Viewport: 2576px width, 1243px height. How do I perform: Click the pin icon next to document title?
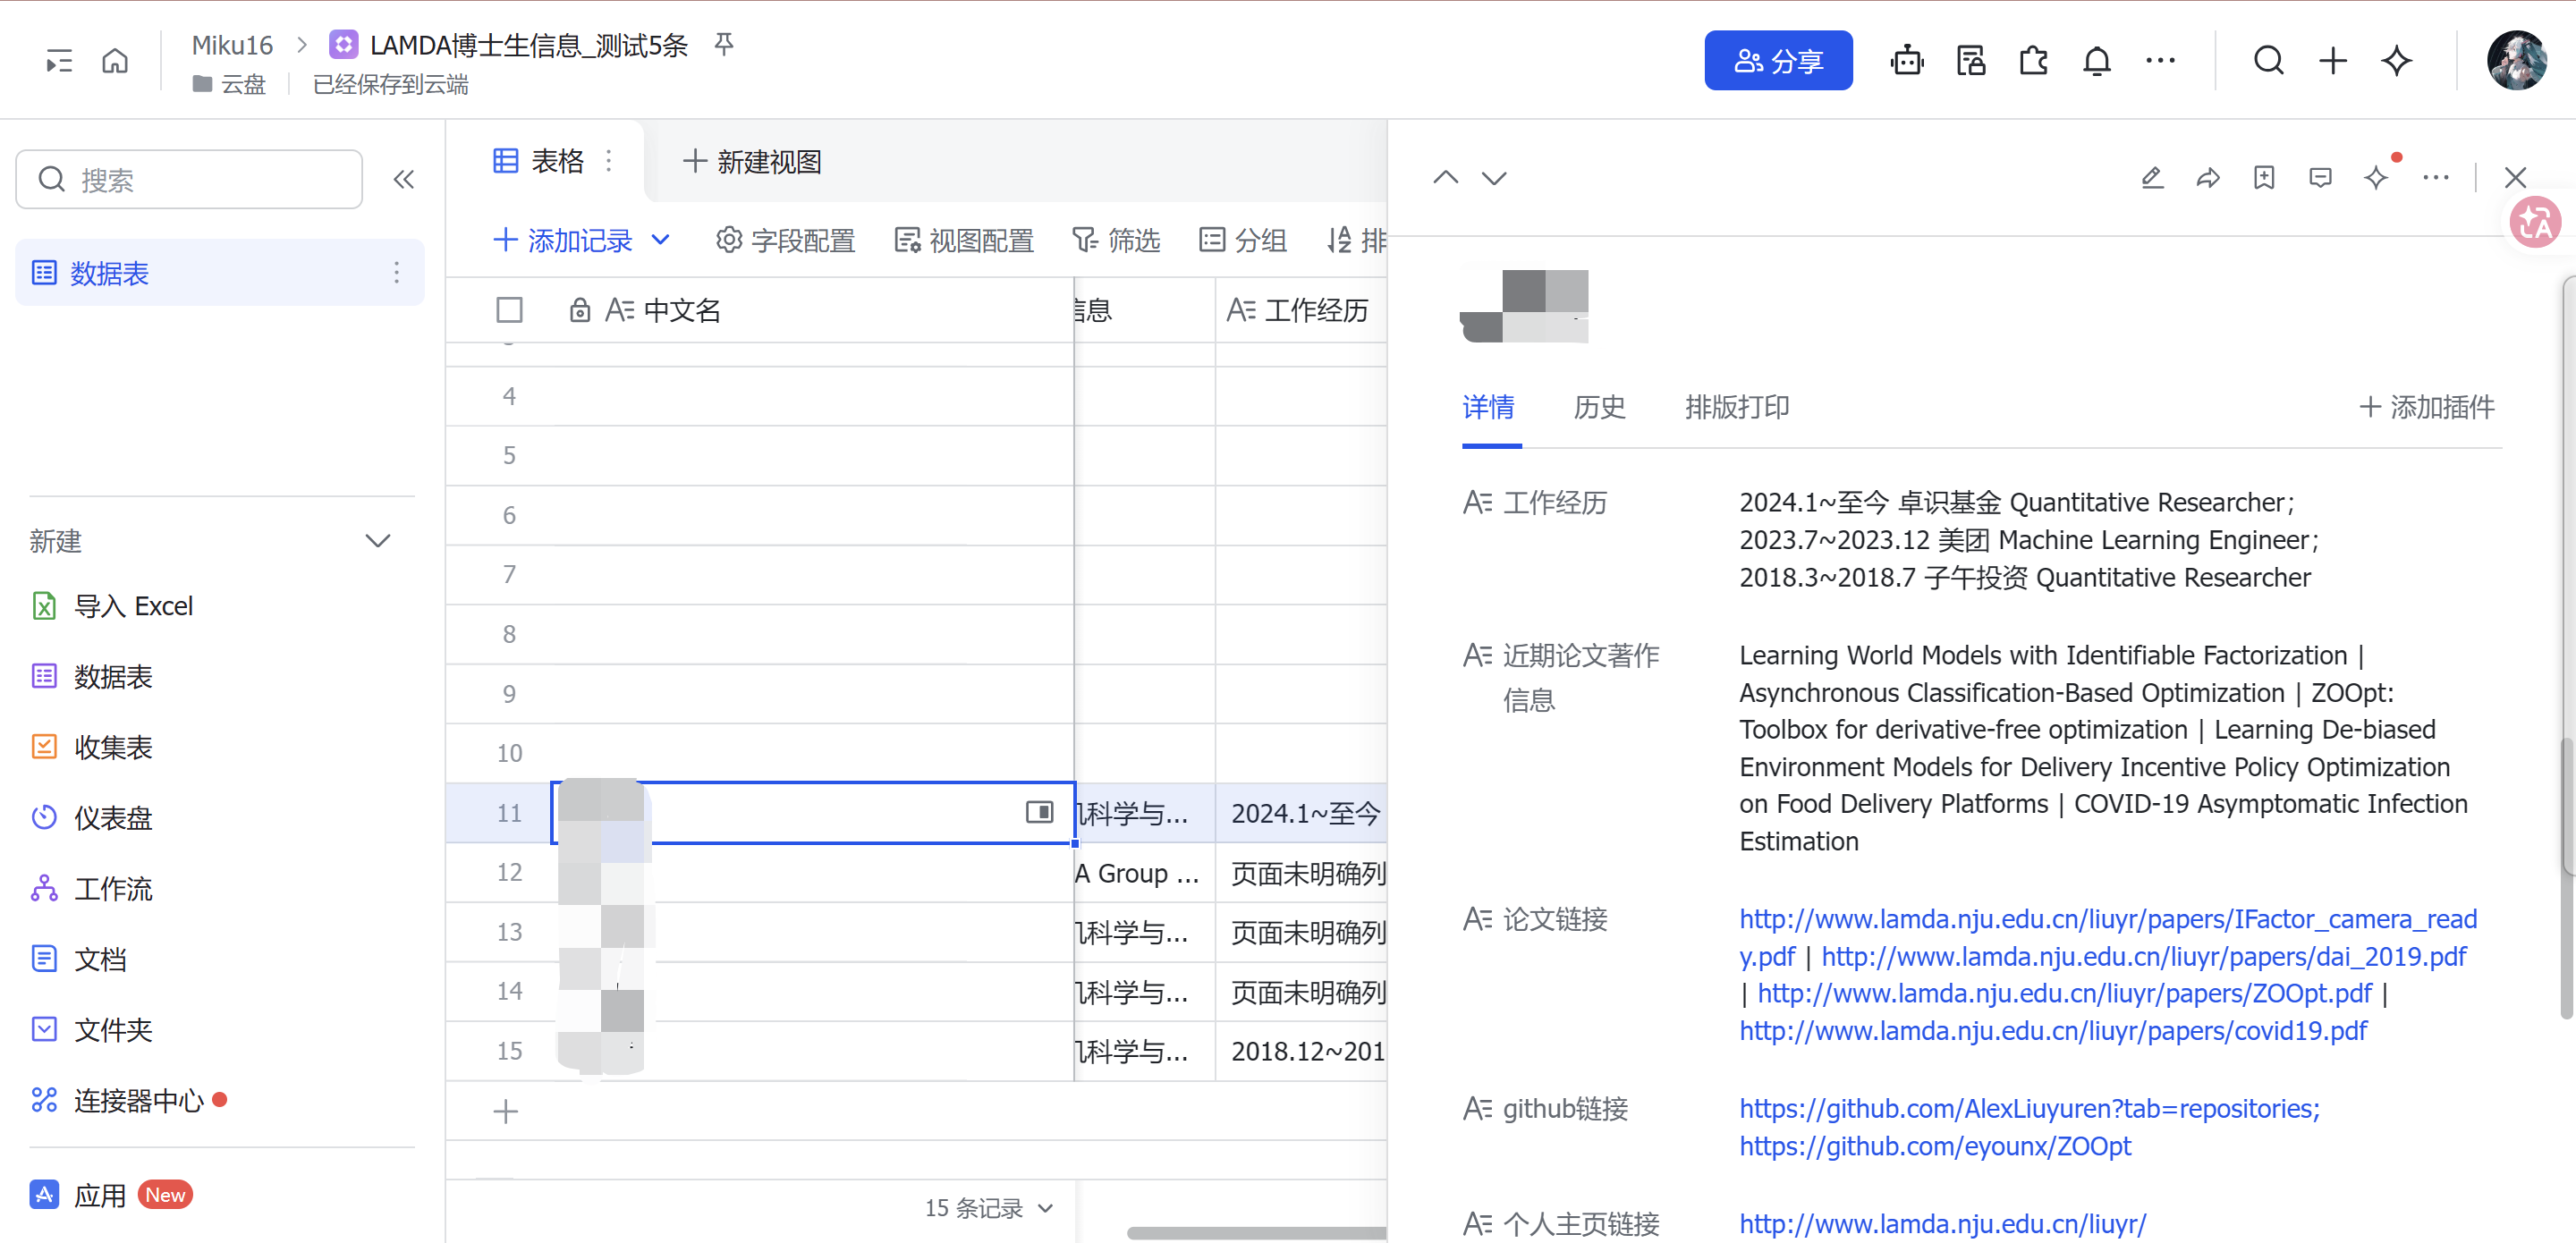724,44
